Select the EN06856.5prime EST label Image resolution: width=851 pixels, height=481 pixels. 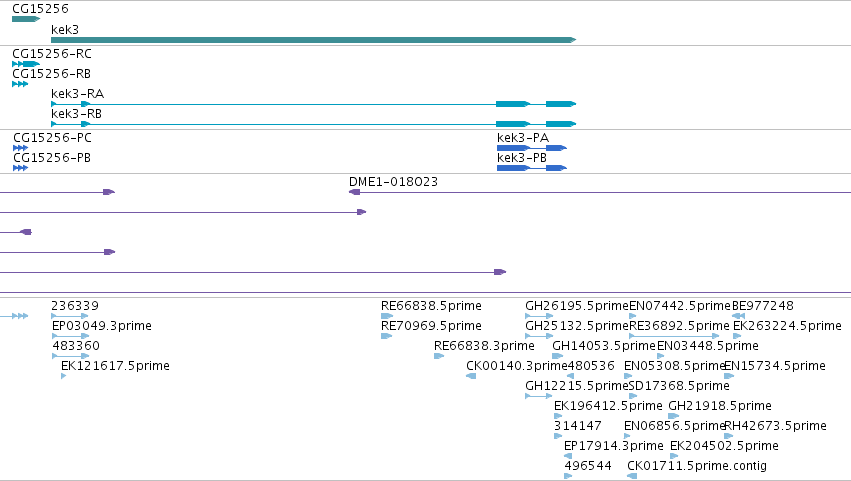coord(675,426)
